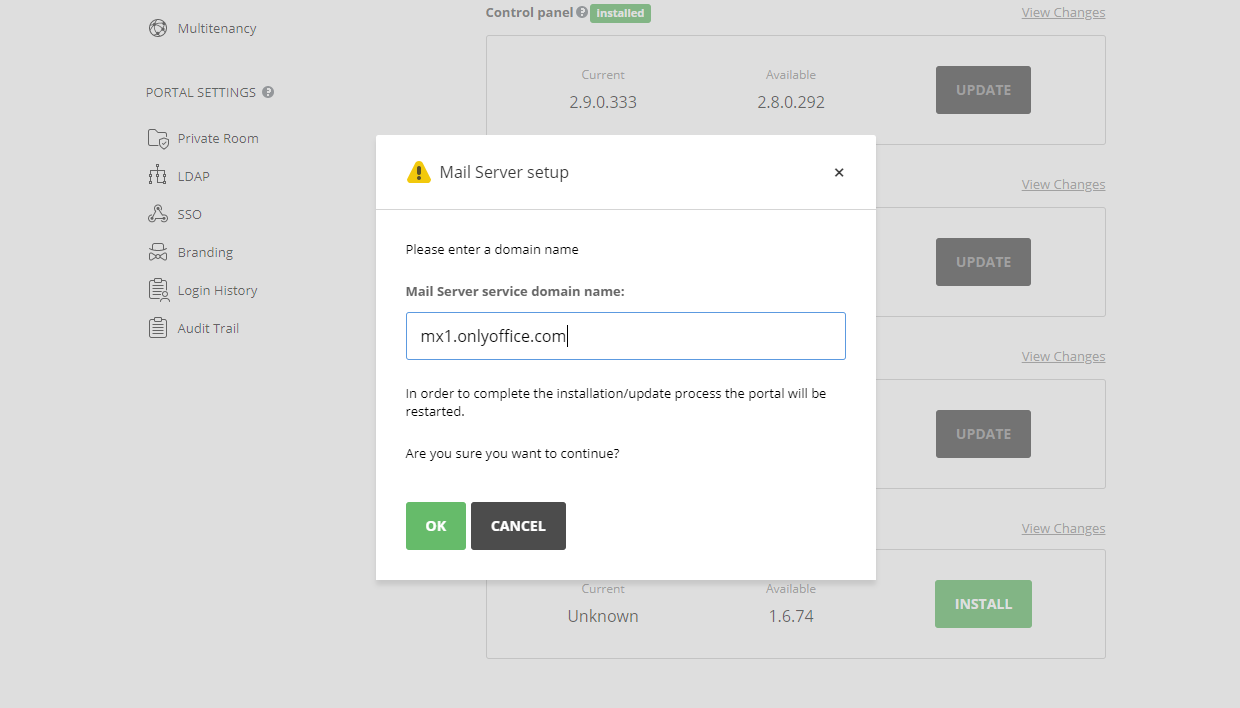
Task: Open View Changes link for Control panel
Action: point(1063,13)
